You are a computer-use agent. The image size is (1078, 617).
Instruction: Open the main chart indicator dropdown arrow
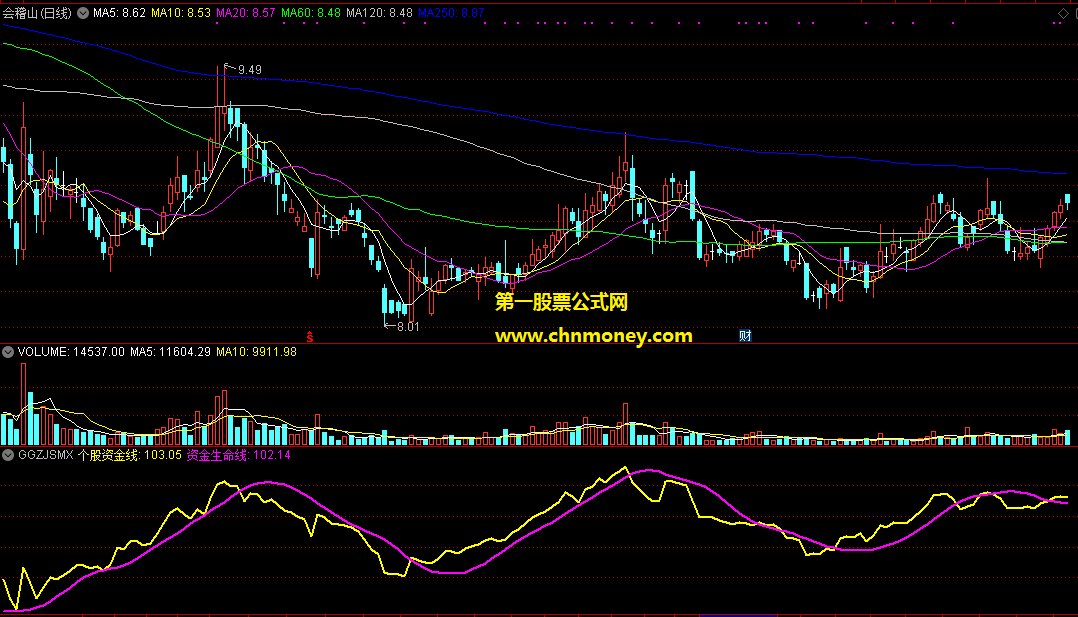(82, 13)
